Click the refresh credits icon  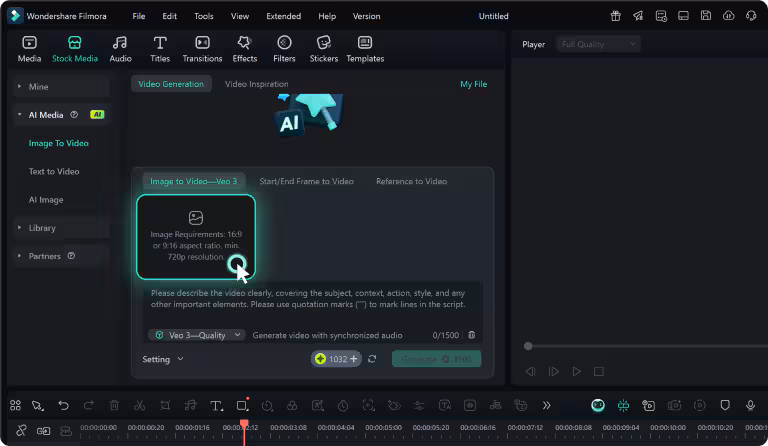(x=372, y=359)
